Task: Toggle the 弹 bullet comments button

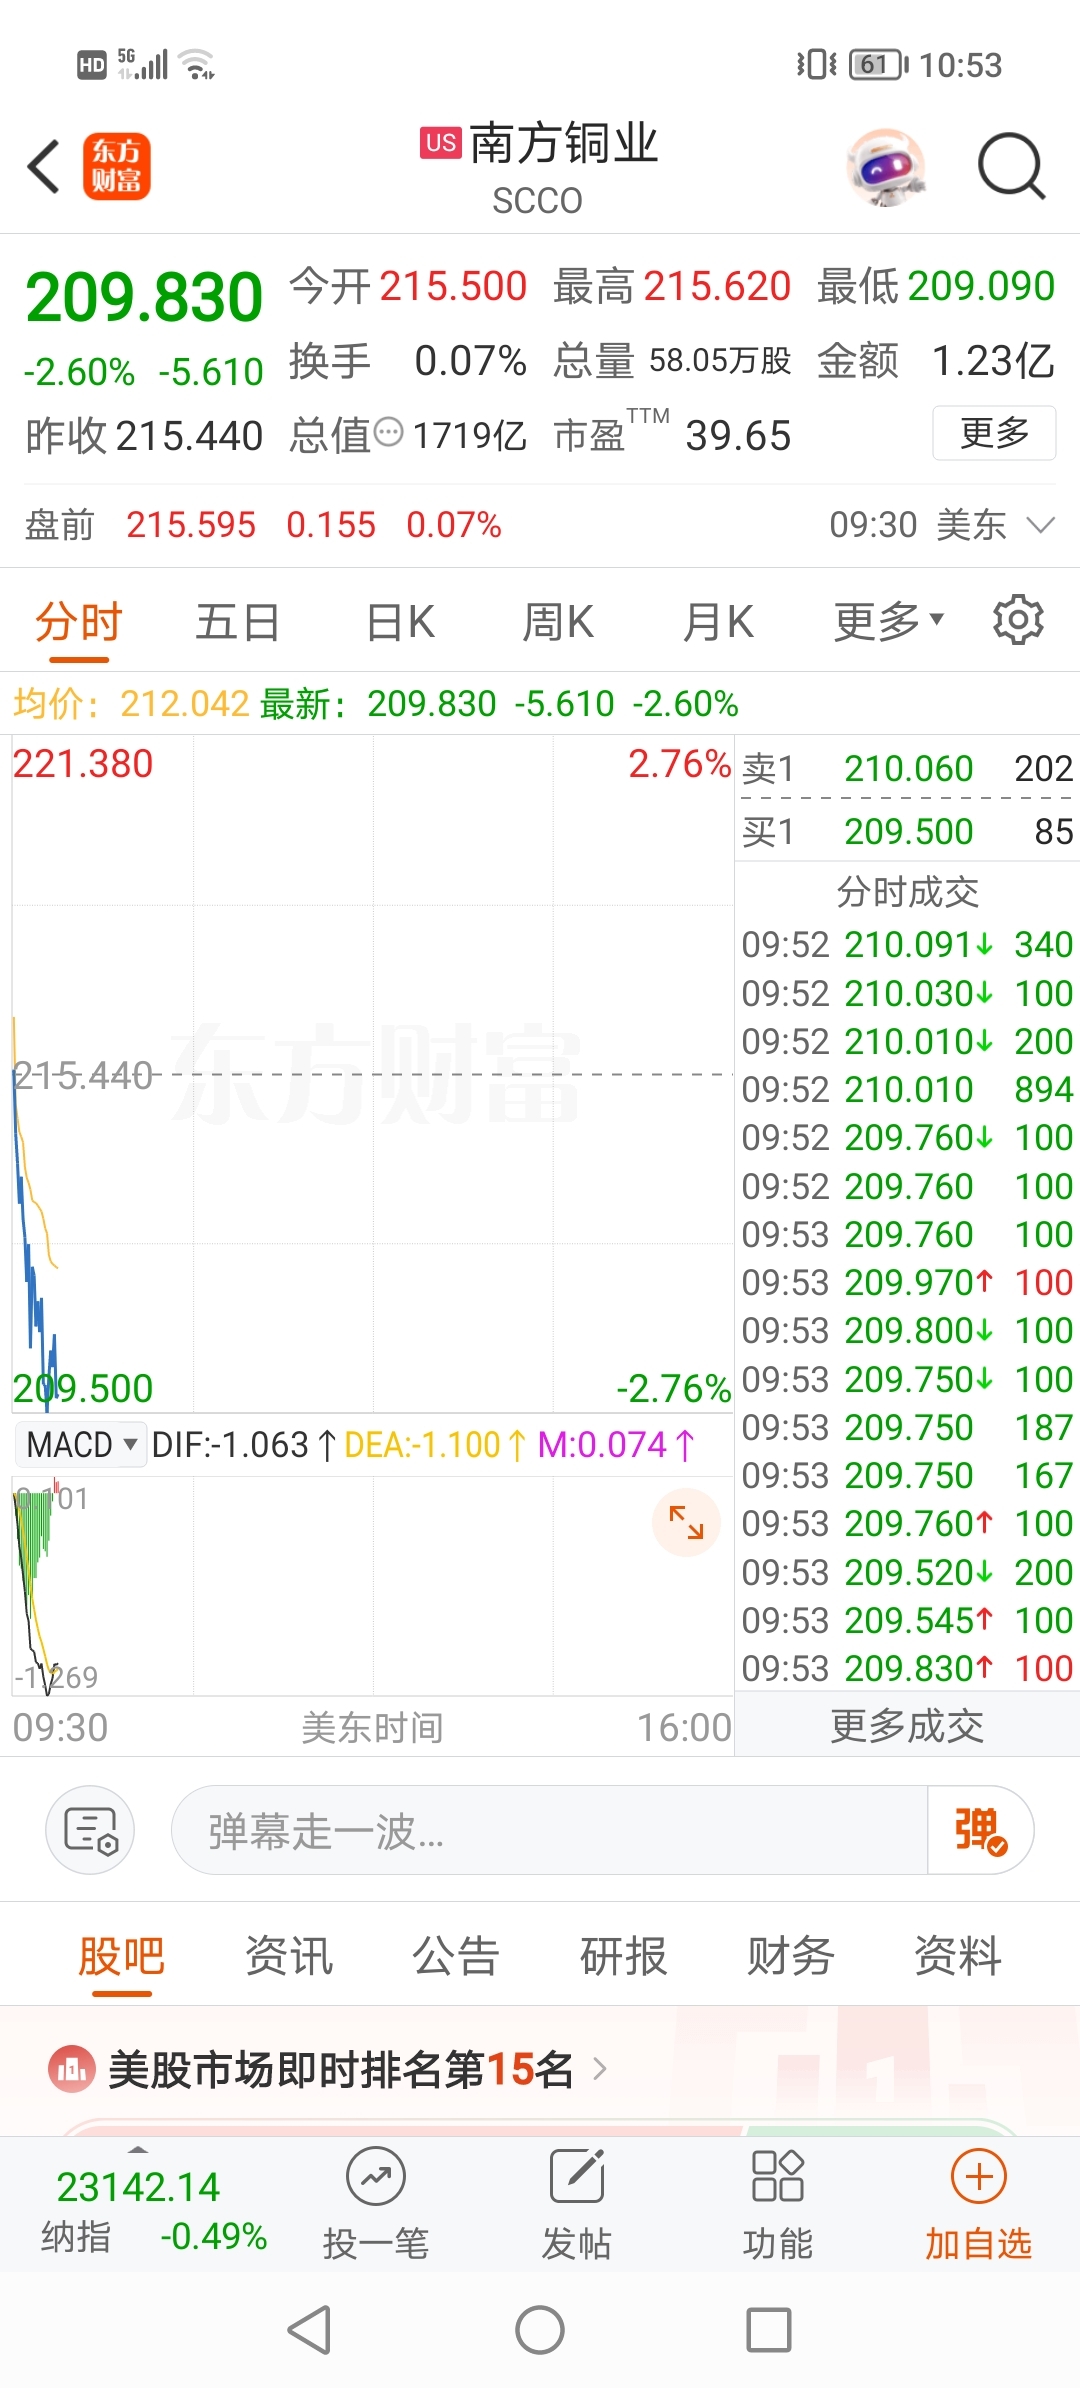Action: point(980,1830)
